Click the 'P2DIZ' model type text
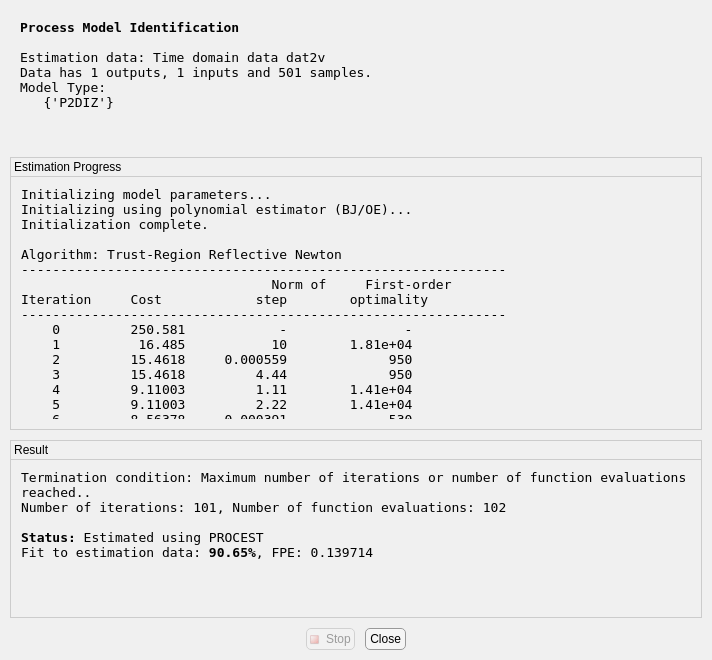712x660 pixels. (78, 102)
